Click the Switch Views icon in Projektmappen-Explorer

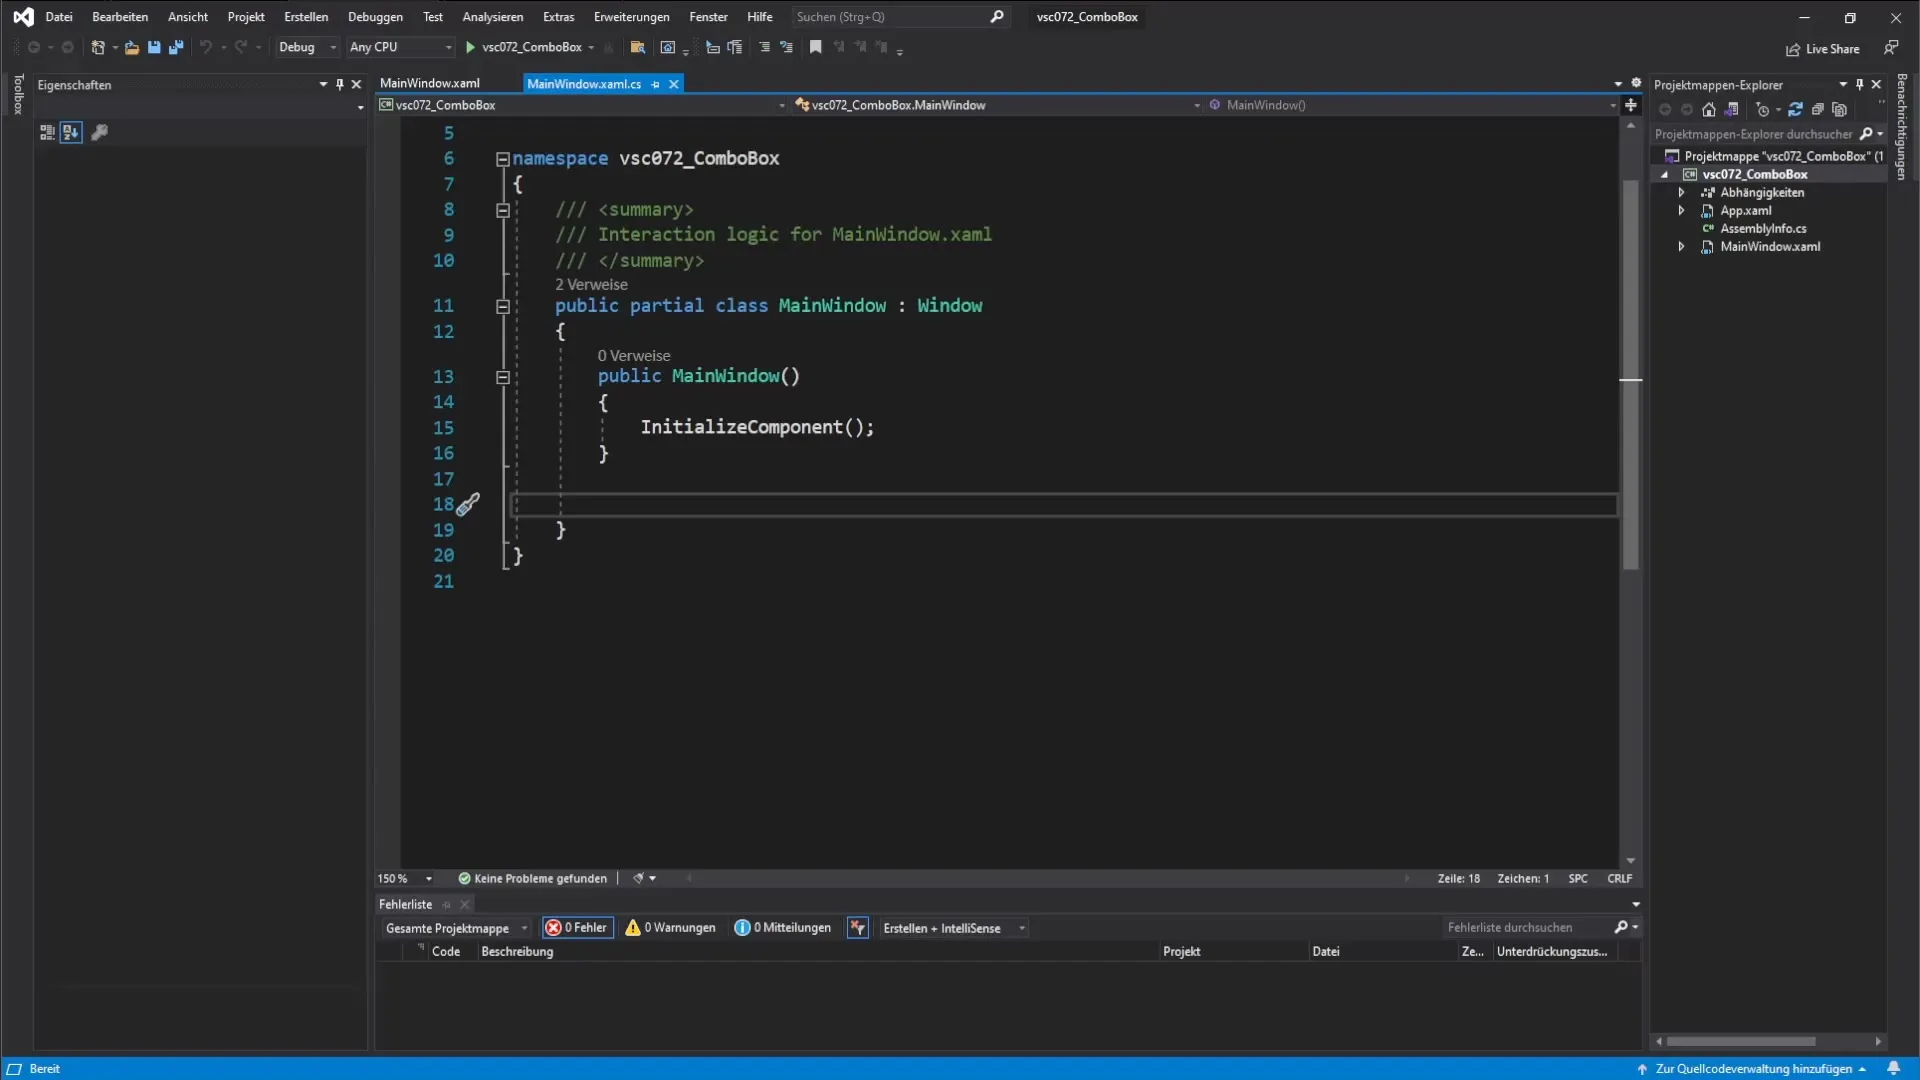(1732, 110)
